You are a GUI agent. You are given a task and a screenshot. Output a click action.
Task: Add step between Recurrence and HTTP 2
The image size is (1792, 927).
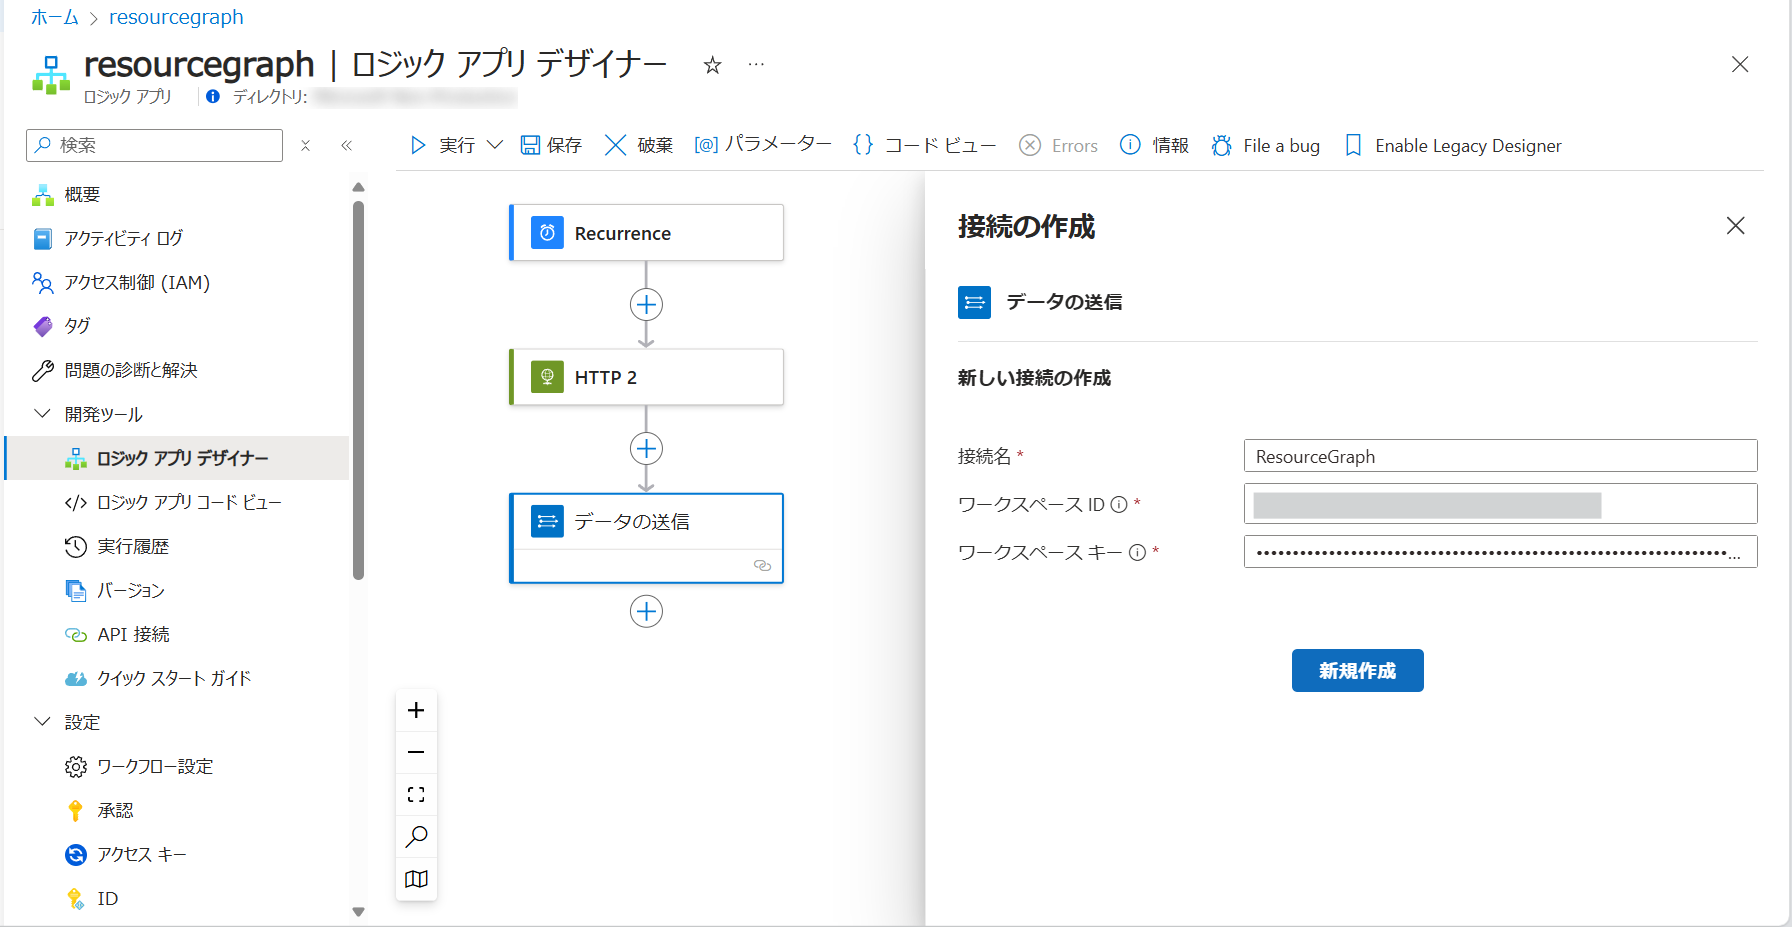click(646, 304)
